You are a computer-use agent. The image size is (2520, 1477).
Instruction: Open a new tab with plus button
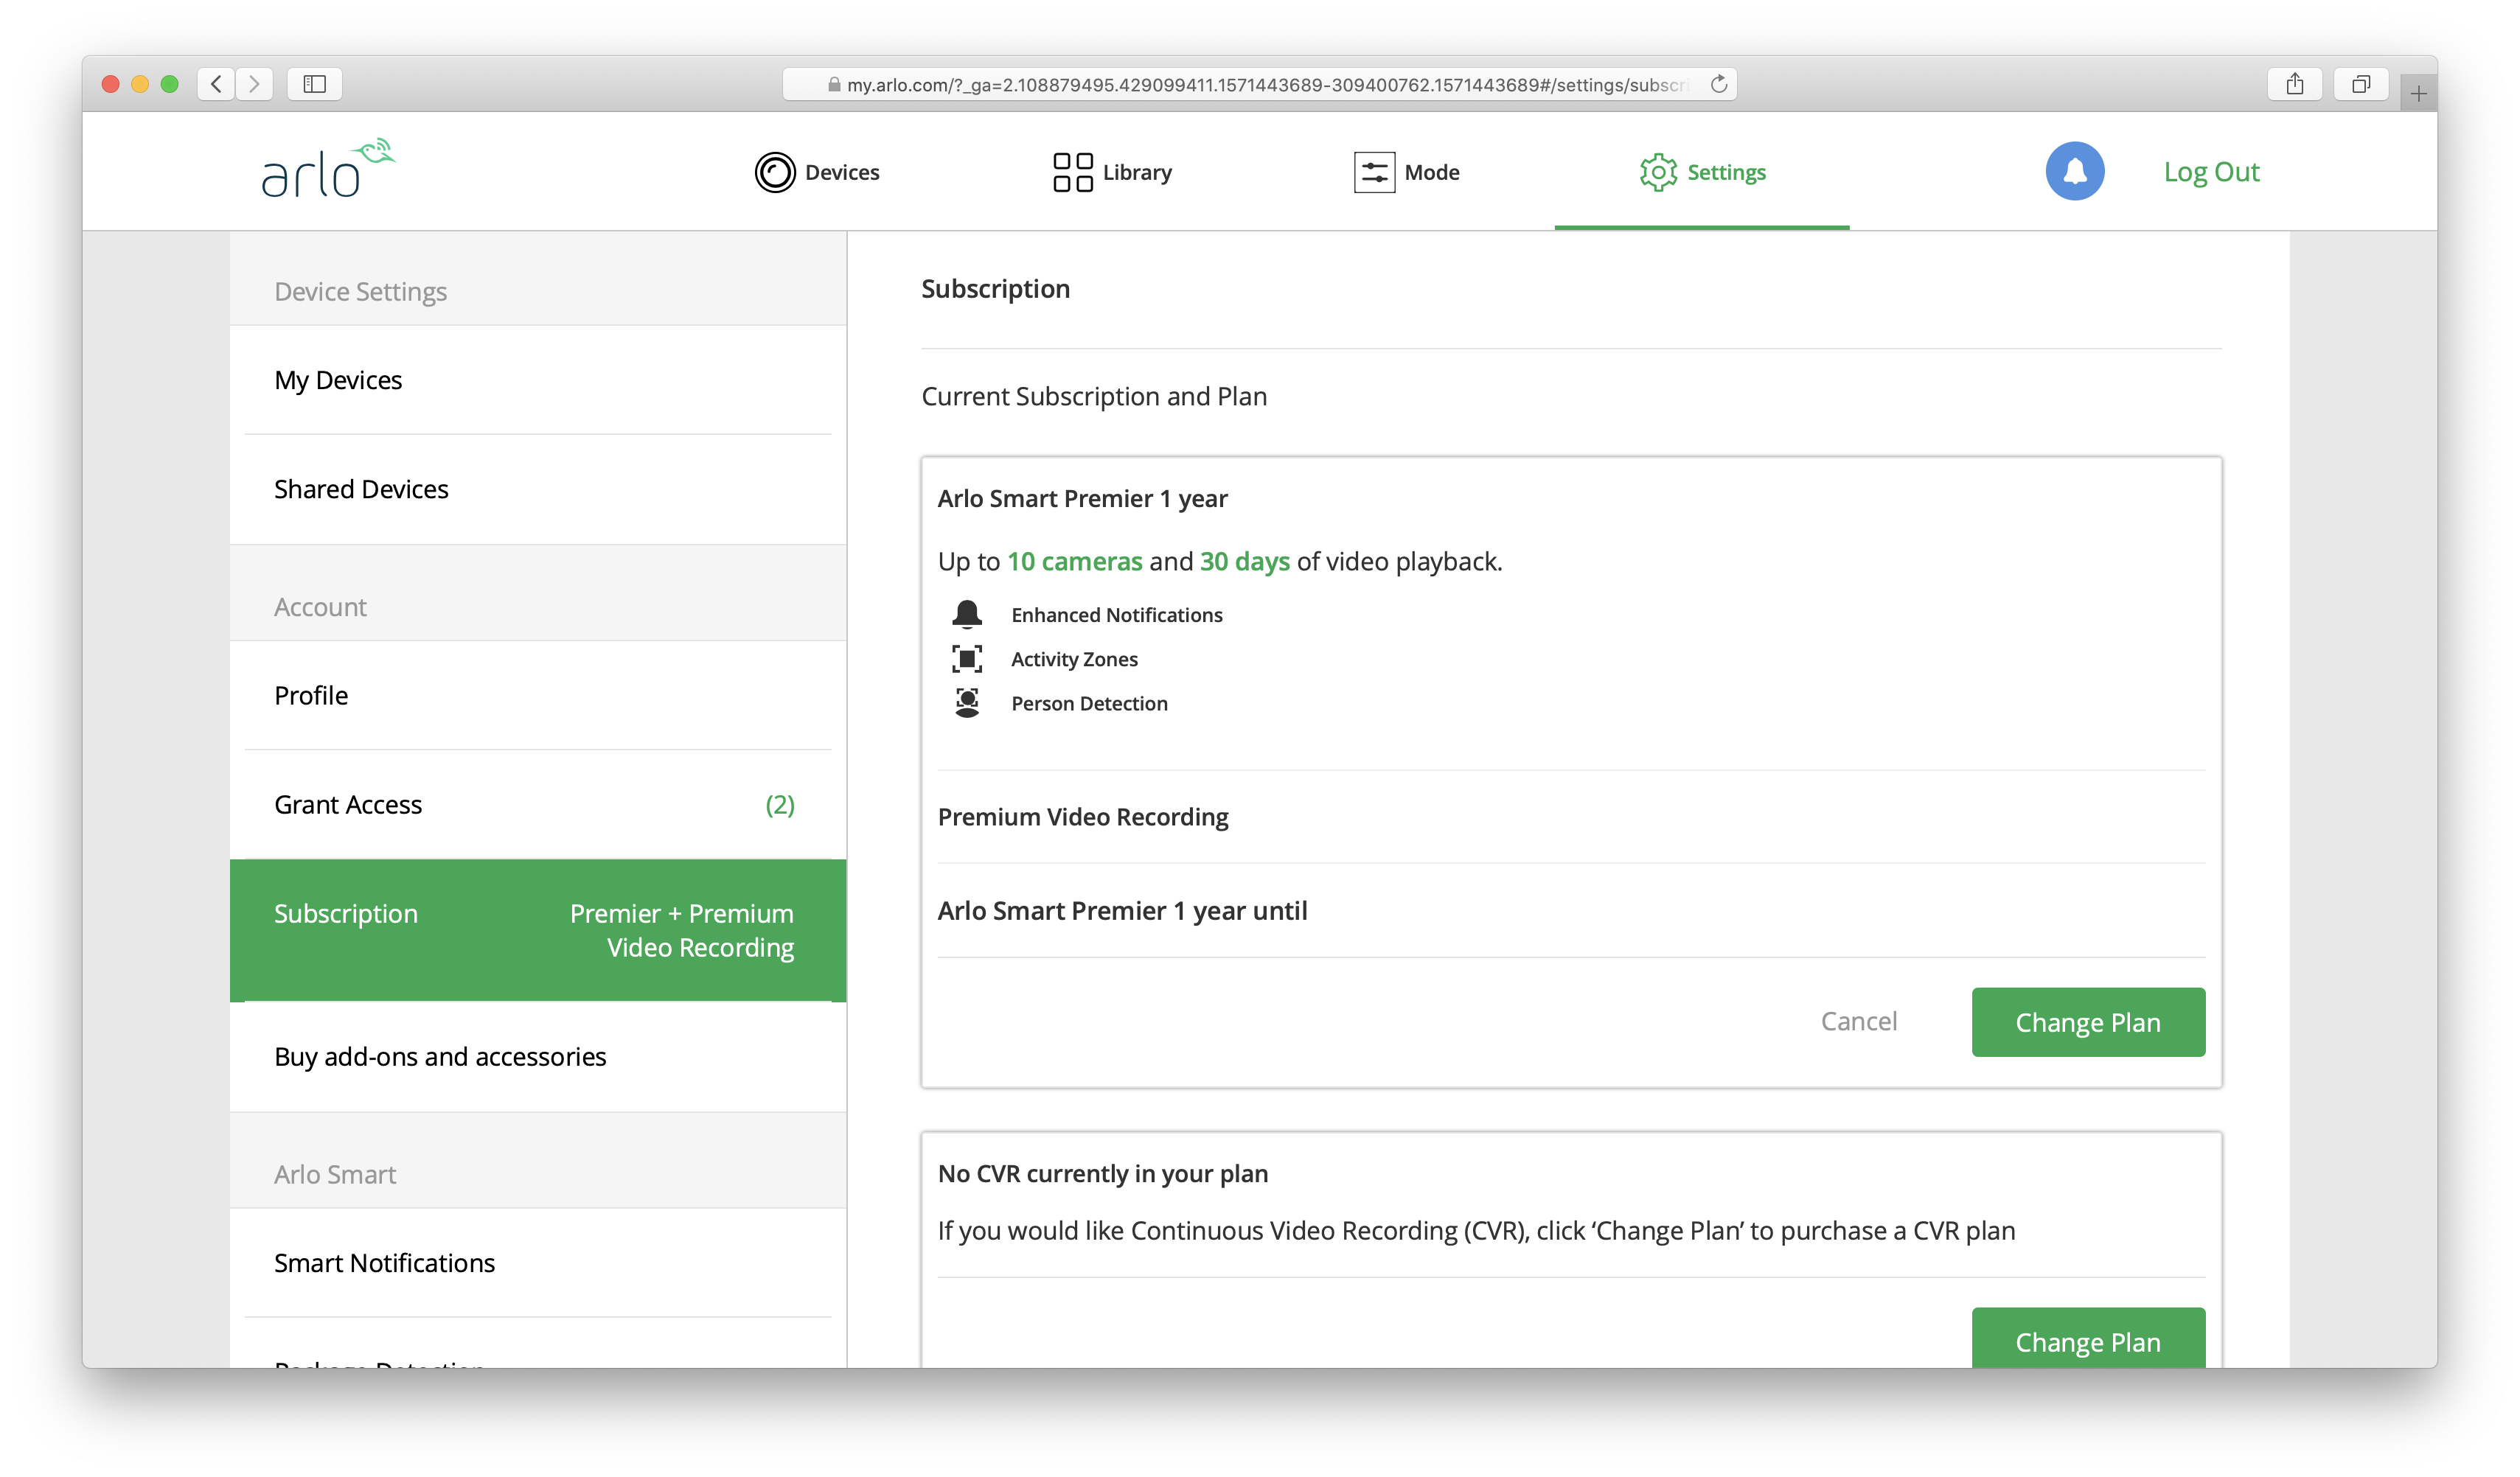2418,94
